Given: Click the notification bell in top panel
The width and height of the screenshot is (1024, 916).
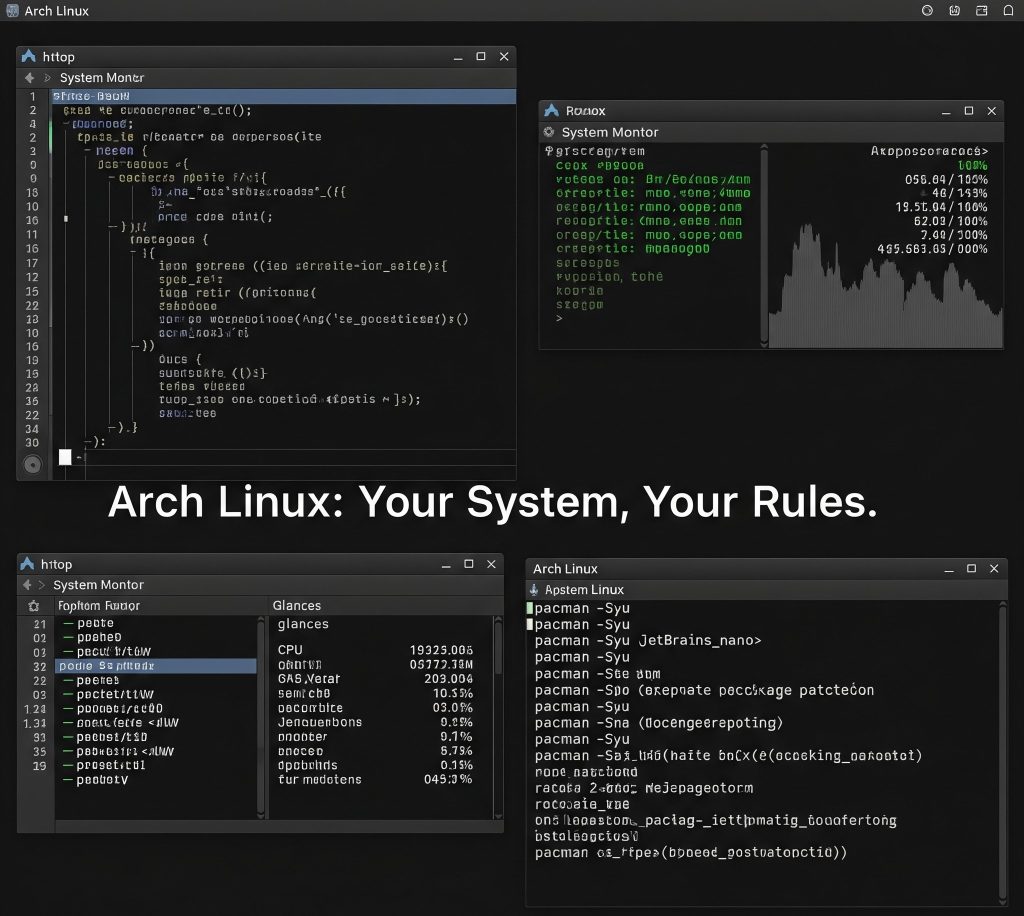Looking at the screenshot, I should [x=1008, y=10].
